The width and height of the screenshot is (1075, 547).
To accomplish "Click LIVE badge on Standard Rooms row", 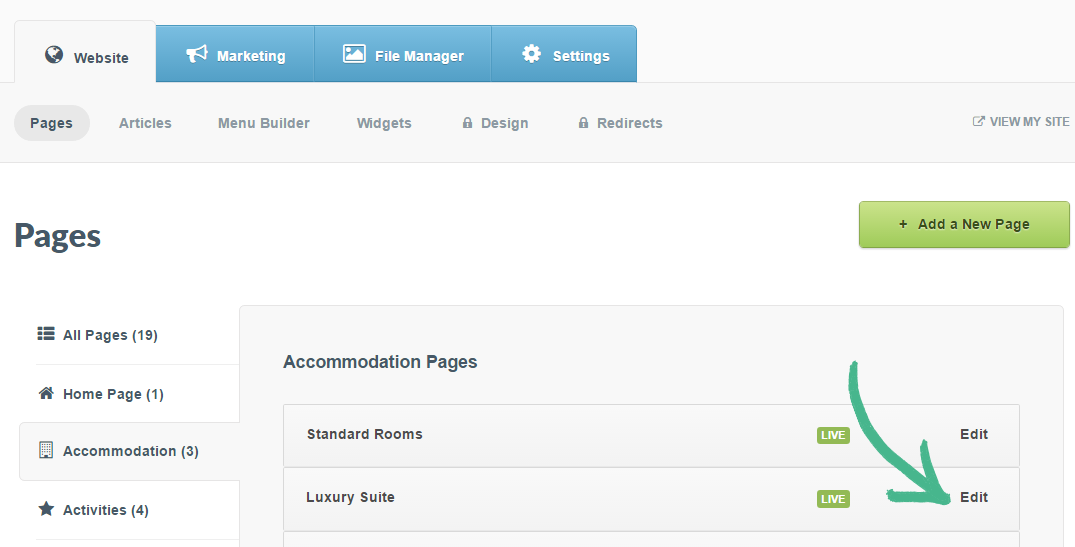I will [833, 435].
